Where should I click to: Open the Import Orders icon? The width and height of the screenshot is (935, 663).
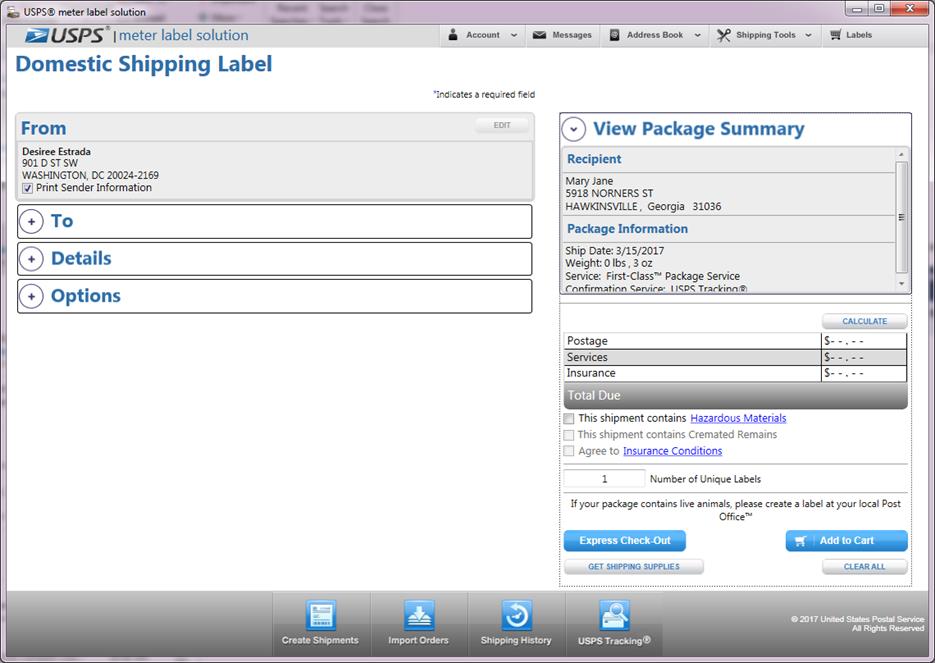[419, 615]
